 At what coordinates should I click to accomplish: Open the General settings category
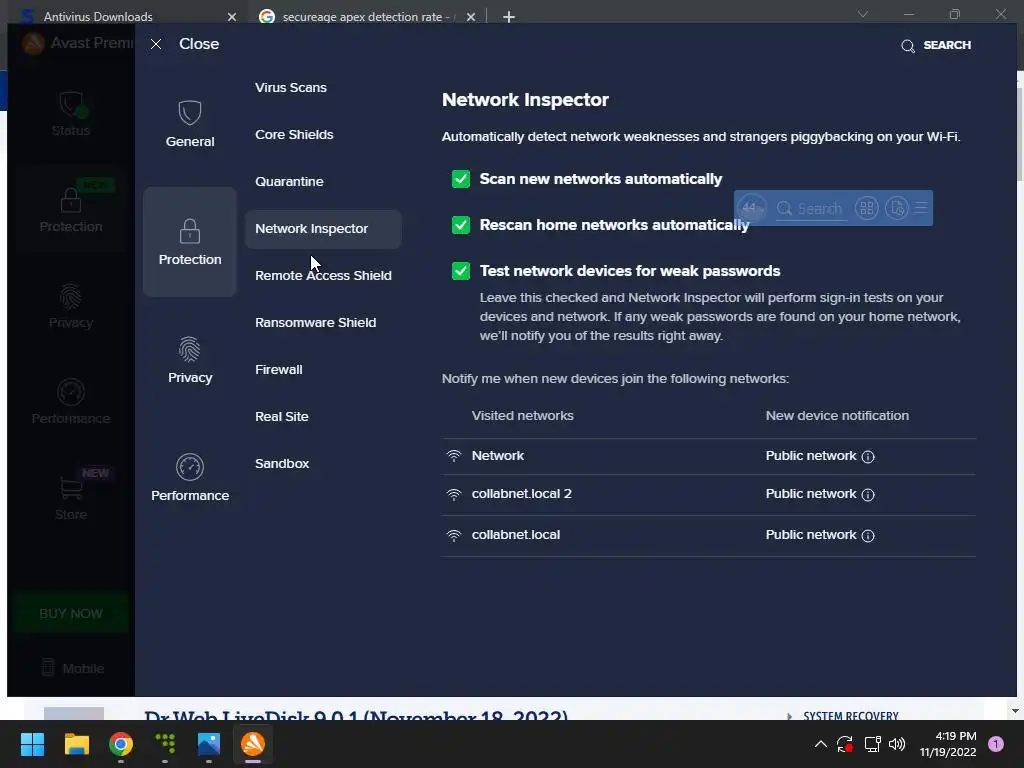click(189, 123)
